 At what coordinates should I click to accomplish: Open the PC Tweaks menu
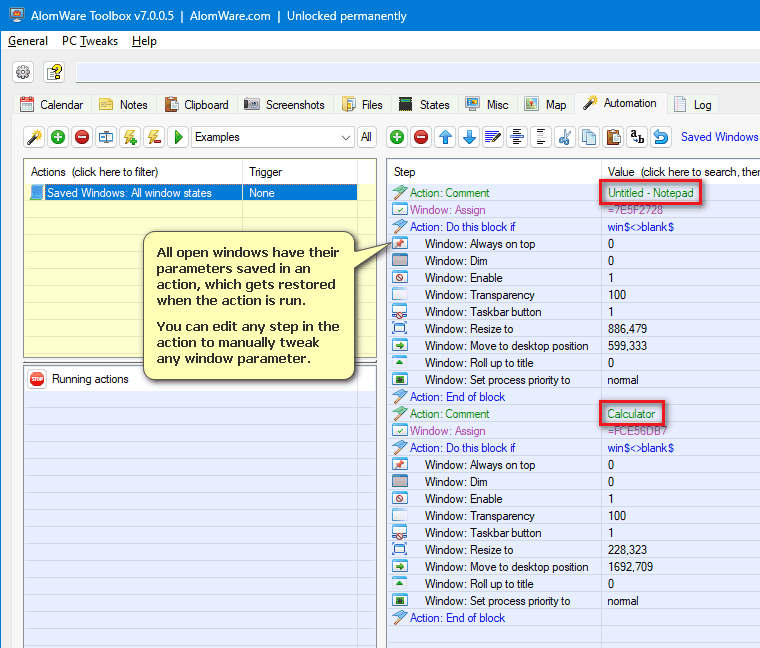click(89, 41)
